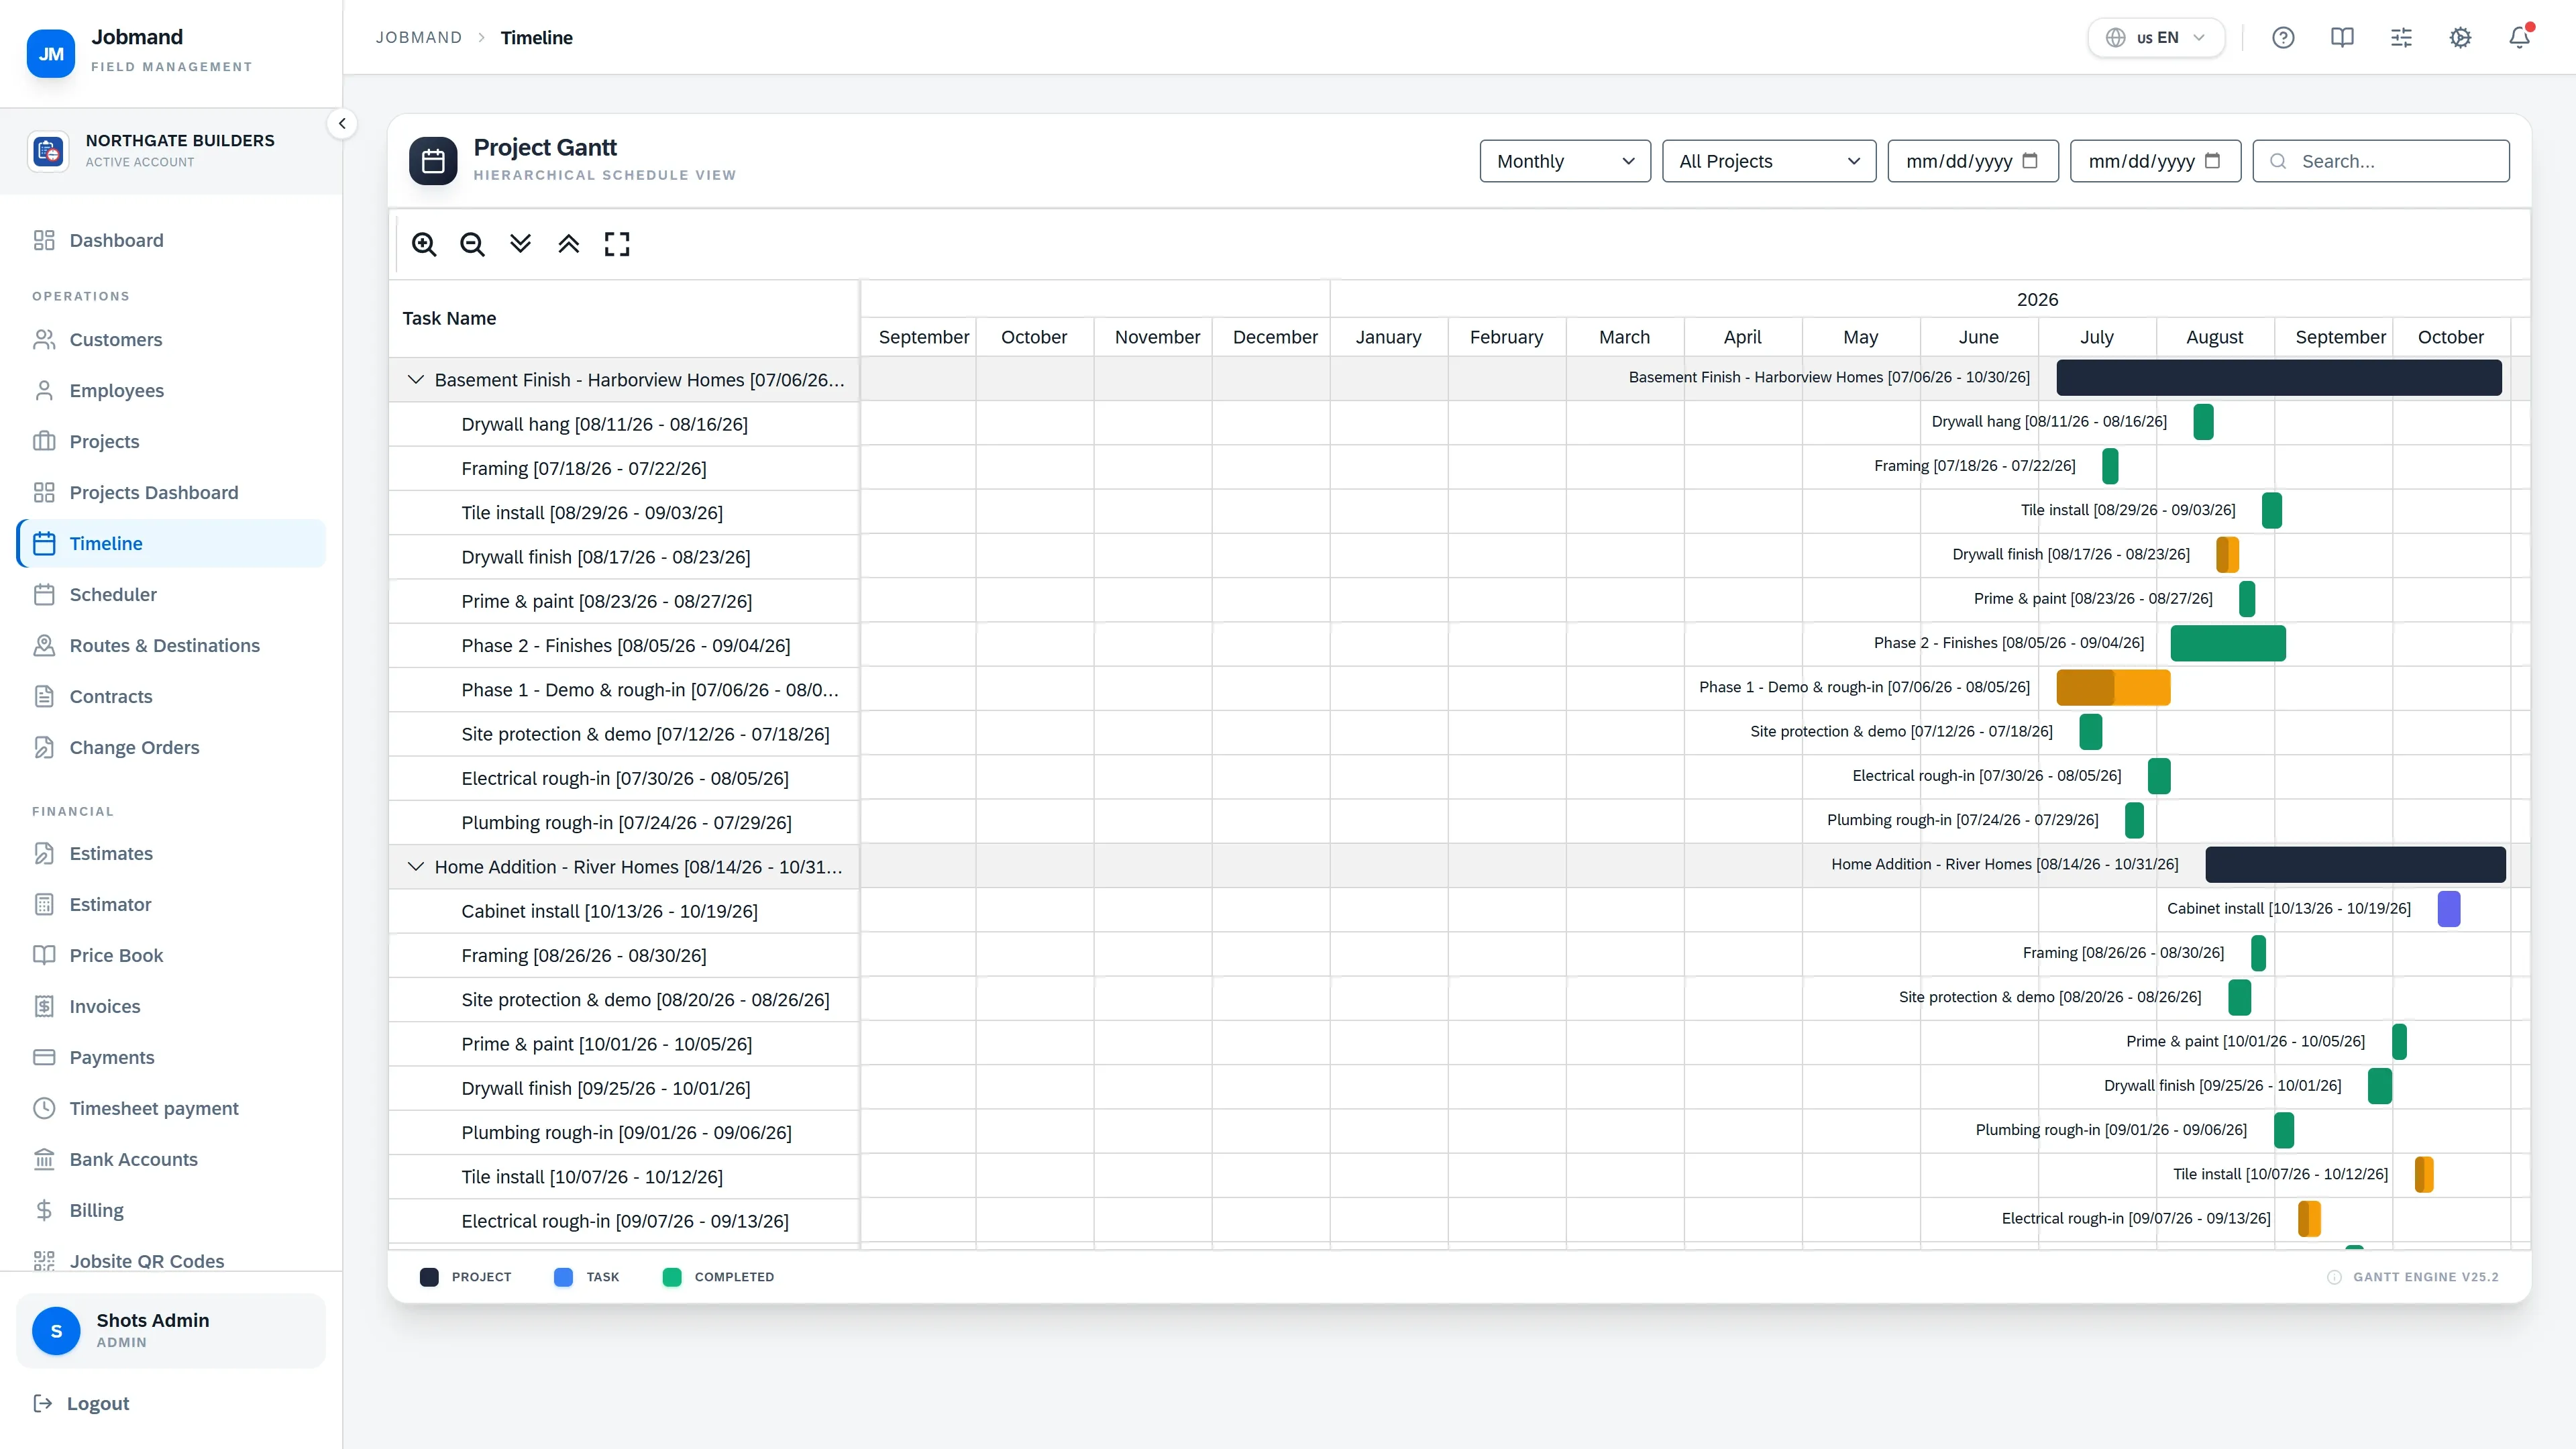Open the settings gear icon
Viewport: 2576px width, 1449px height.
tap(2460, 38)
